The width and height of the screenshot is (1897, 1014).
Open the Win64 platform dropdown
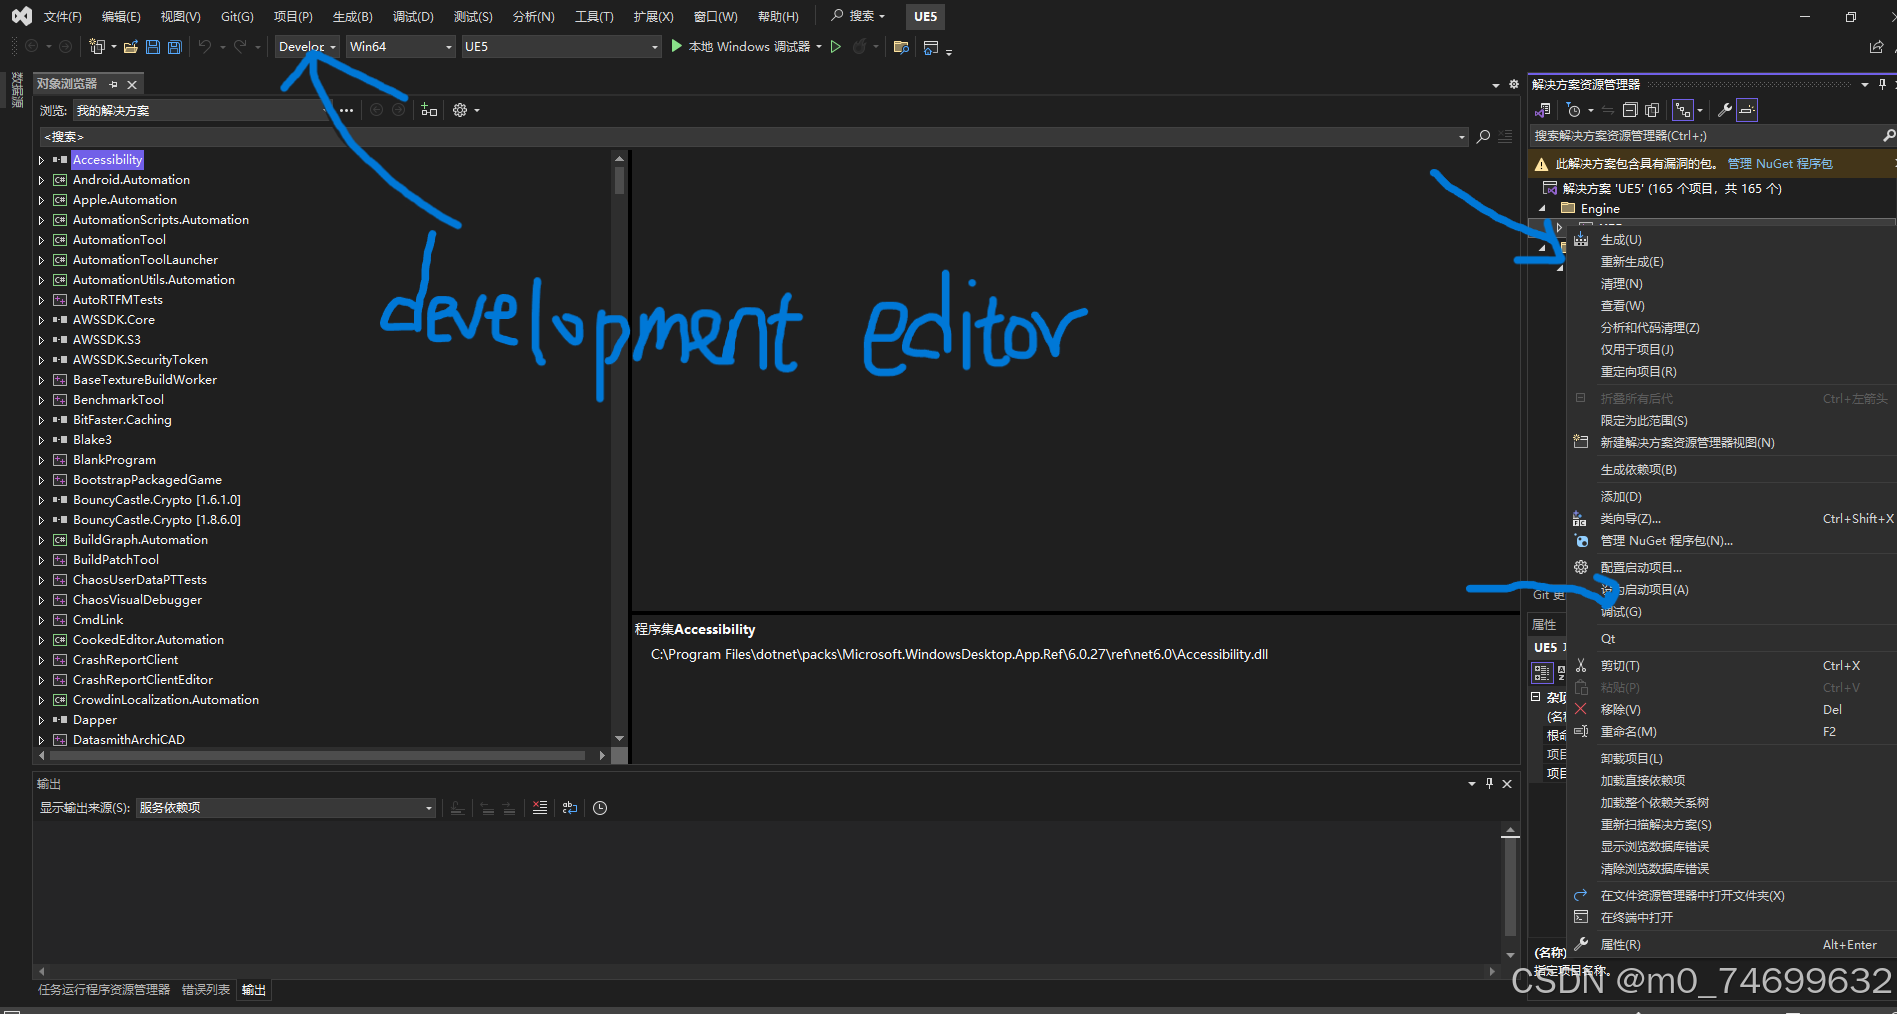tap(400, 47)
